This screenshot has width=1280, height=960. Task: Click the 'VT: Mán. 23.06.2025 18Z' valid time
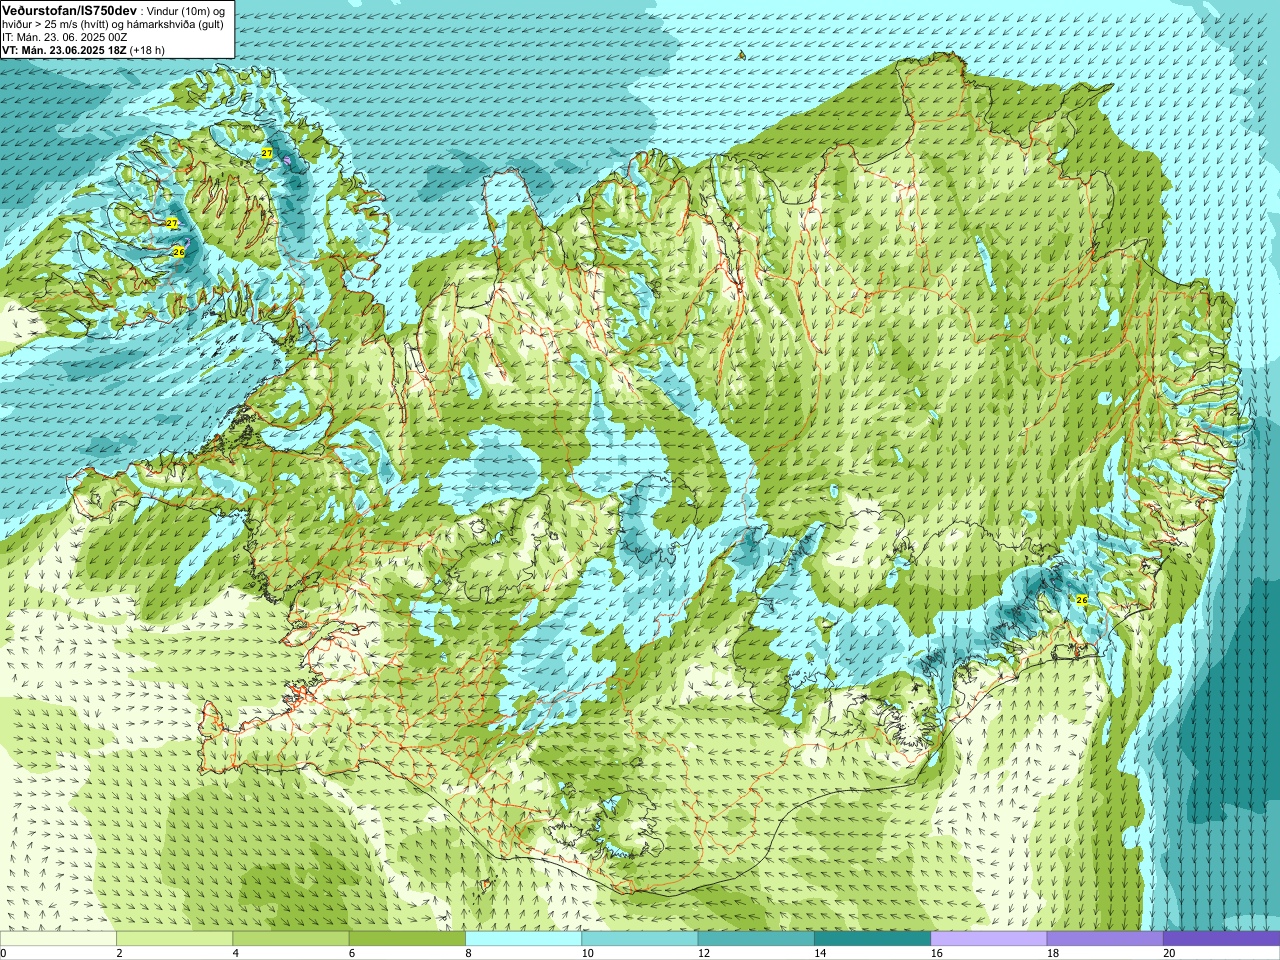click(64, 49)
